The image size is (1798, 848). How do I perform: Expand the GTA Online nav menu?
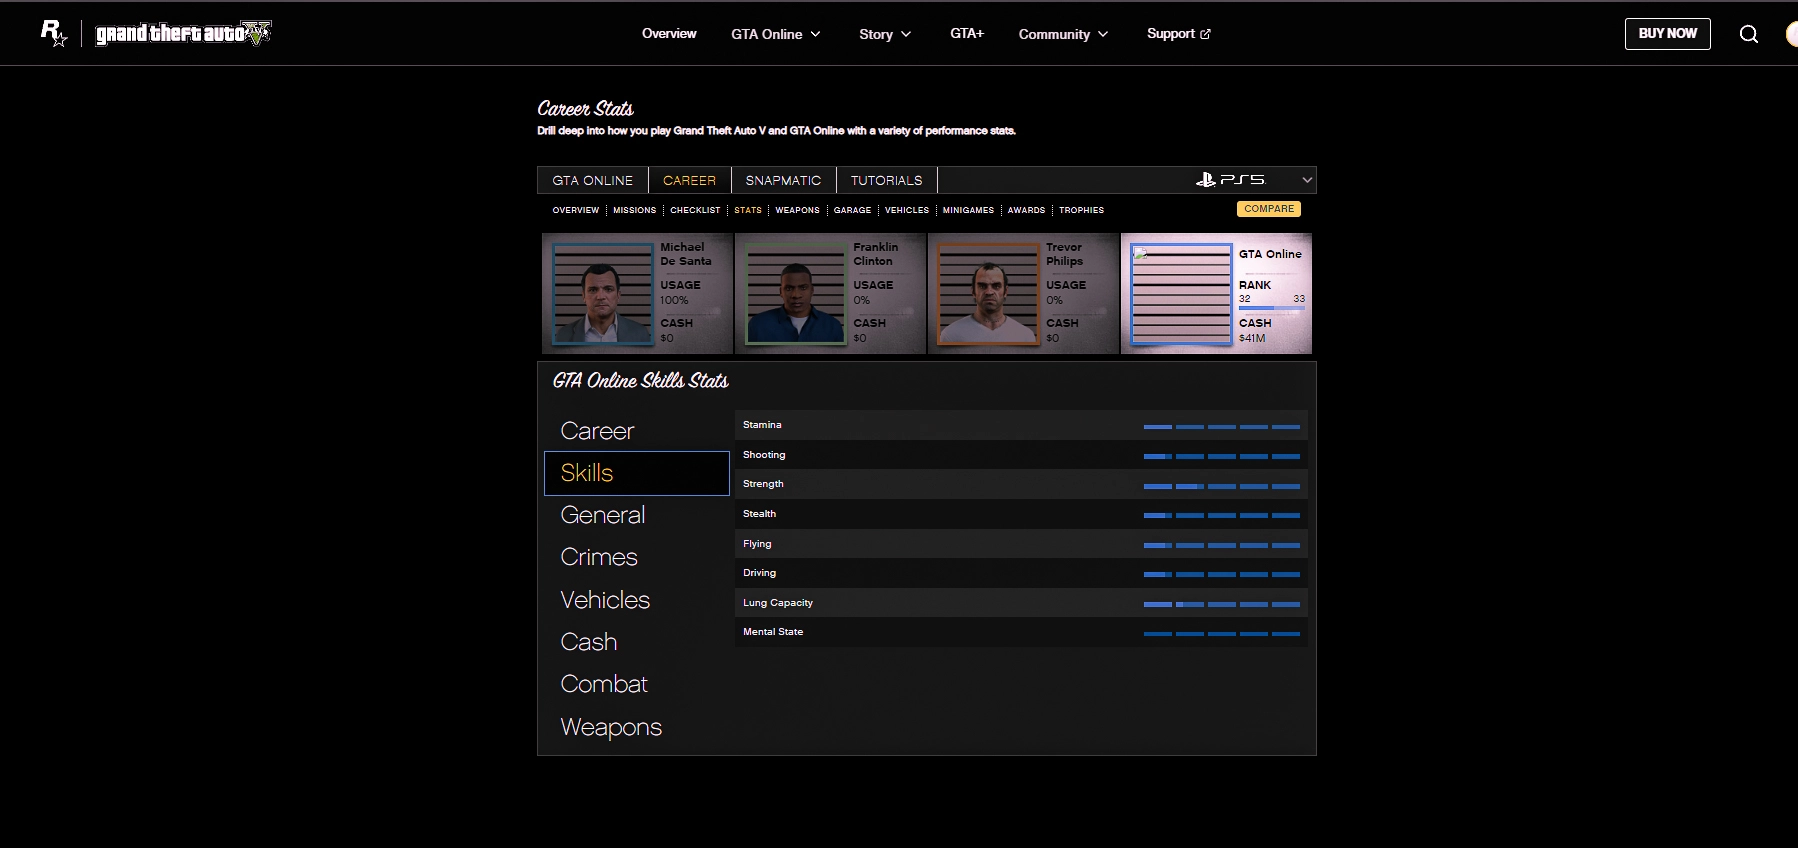point(775,34)
